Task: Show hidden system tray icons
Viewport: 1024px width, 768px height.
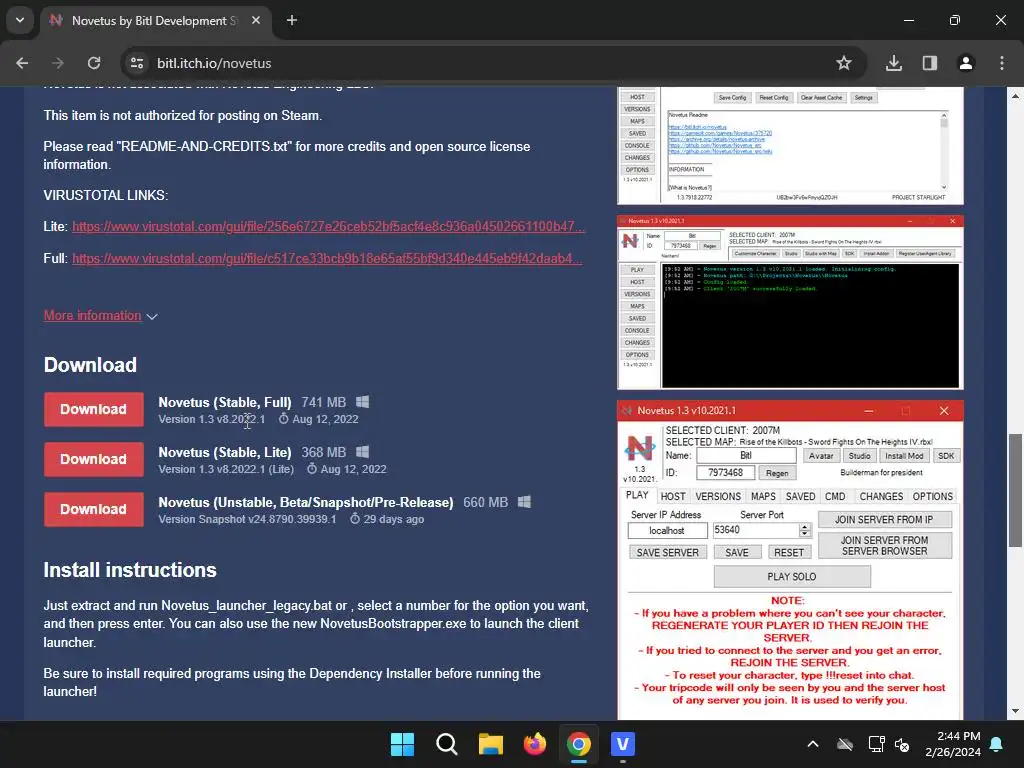Action: coord(813,744)
